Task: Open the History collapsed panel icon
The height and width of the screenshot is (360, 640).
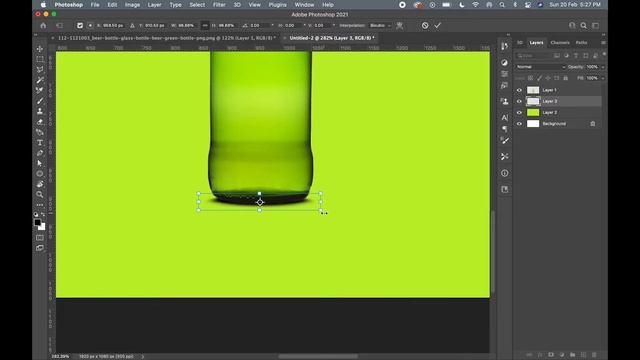Action: pos(504,46)
